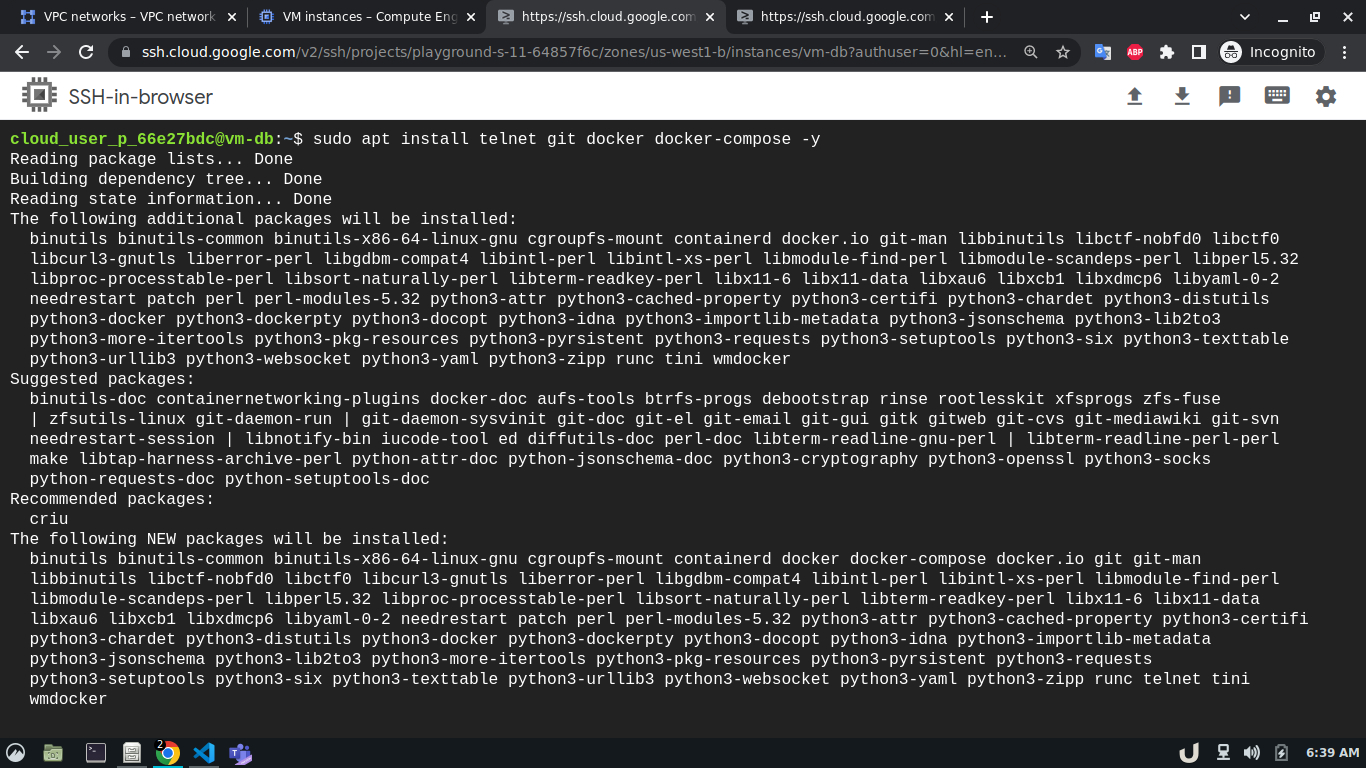Screen dimensions: 1366x768
Task: Launch the terminal from taskbar
Action: tap(96, 753)
